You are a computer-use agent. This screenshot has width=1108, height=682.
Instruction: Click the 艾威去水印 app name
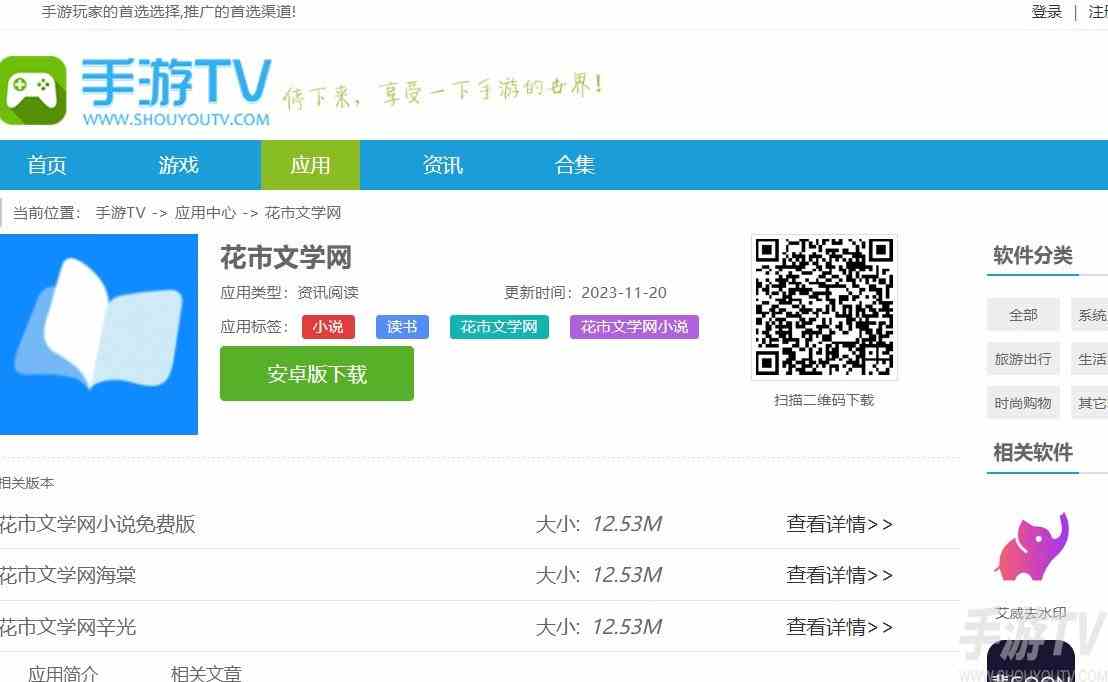[x=1031, y=613]
